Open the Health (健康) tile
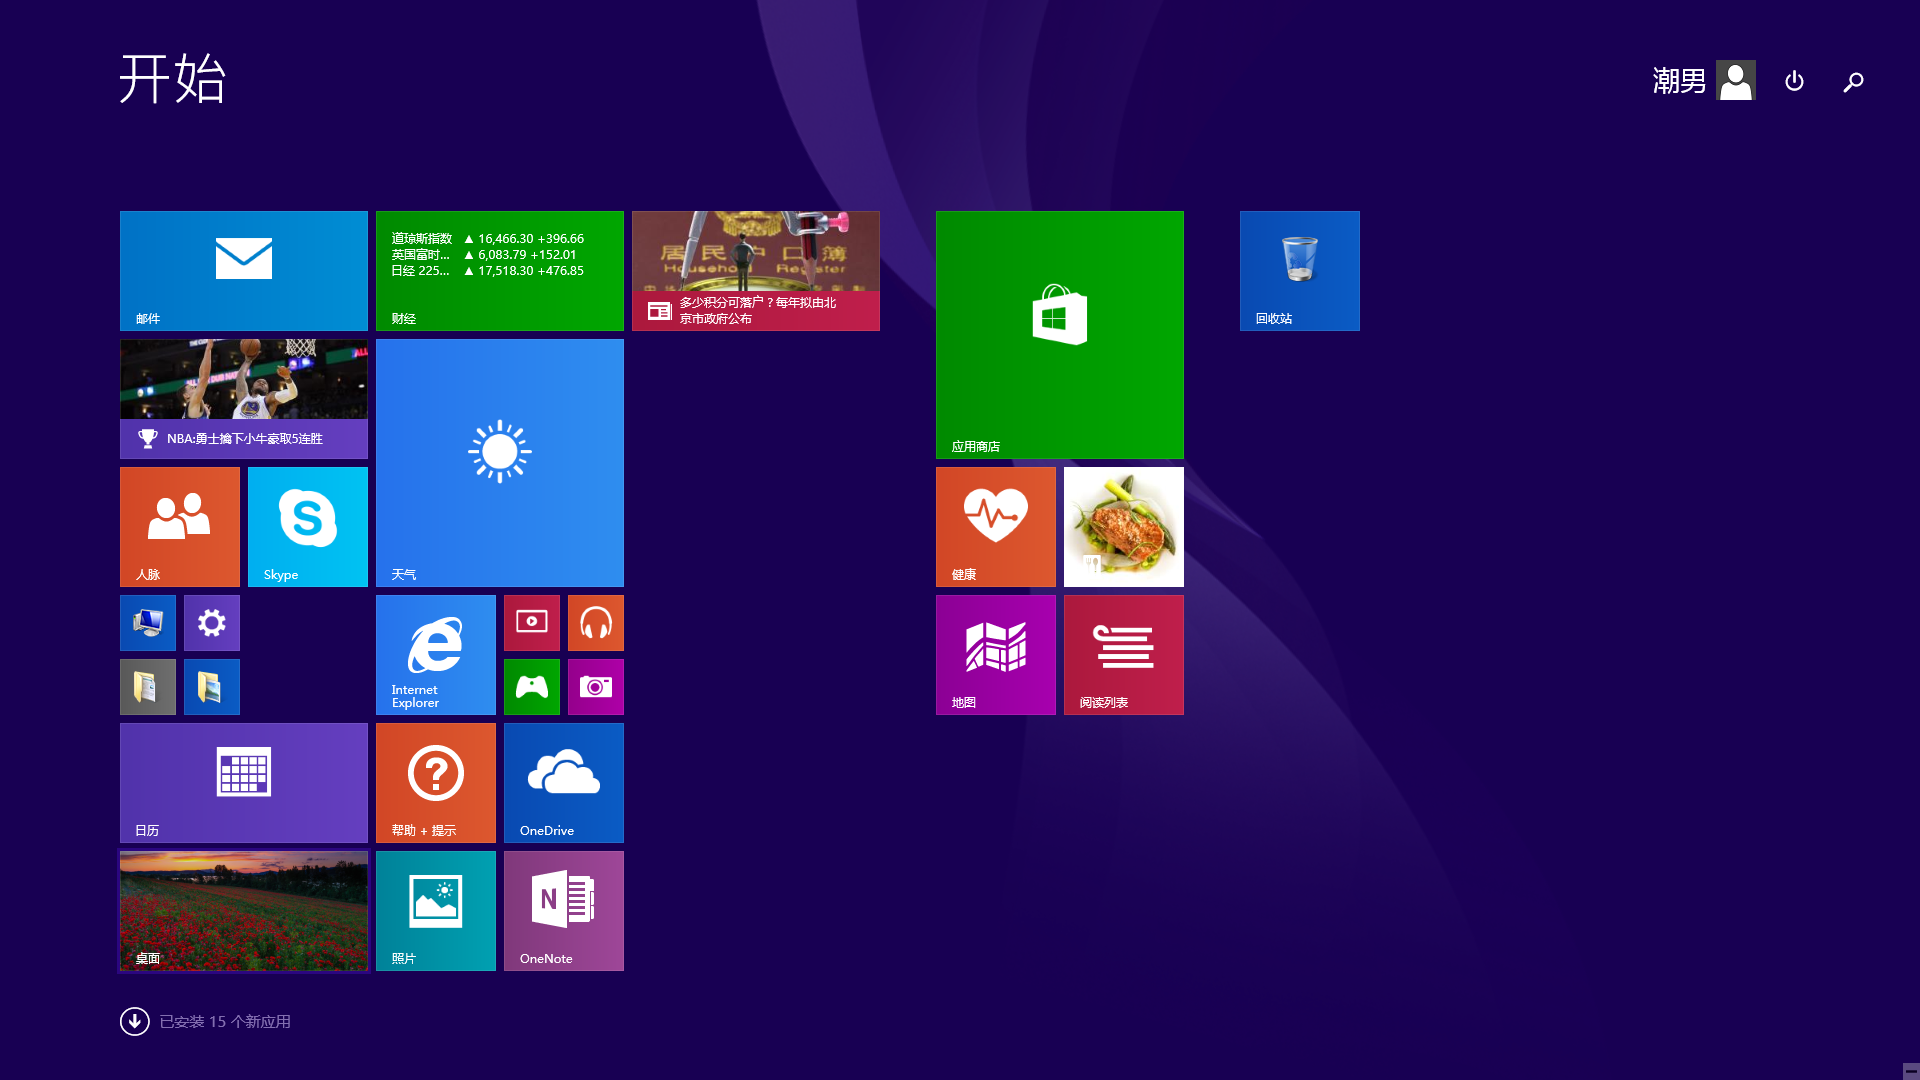1920x1080 pixels. [x=996, y=527]
